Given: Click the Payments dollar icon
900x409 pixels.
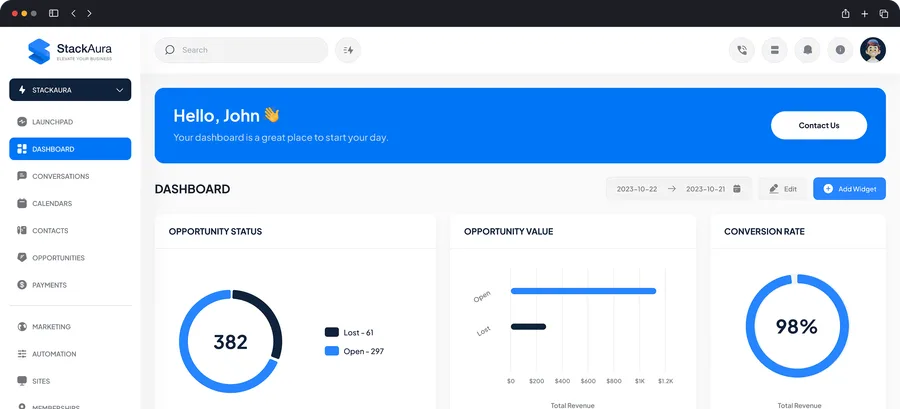Looking at the screenshot, I should tap(22, 285).
